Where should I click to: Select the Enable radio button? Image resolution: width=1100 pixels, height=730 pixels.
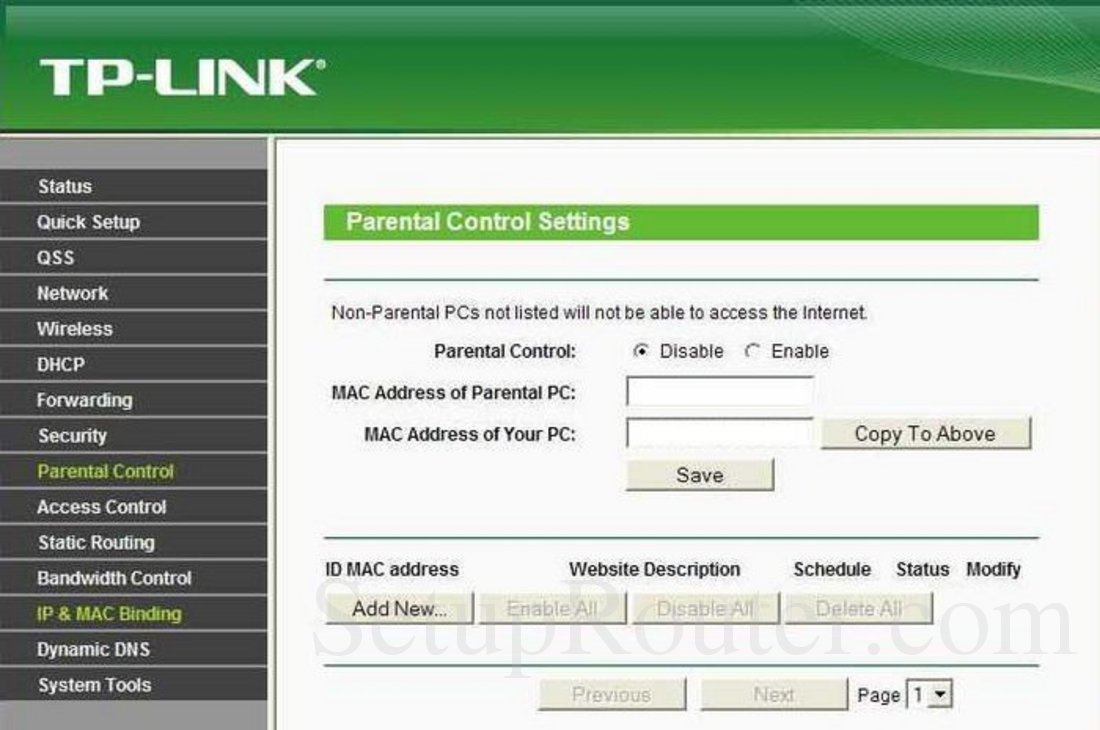[752, 351]
